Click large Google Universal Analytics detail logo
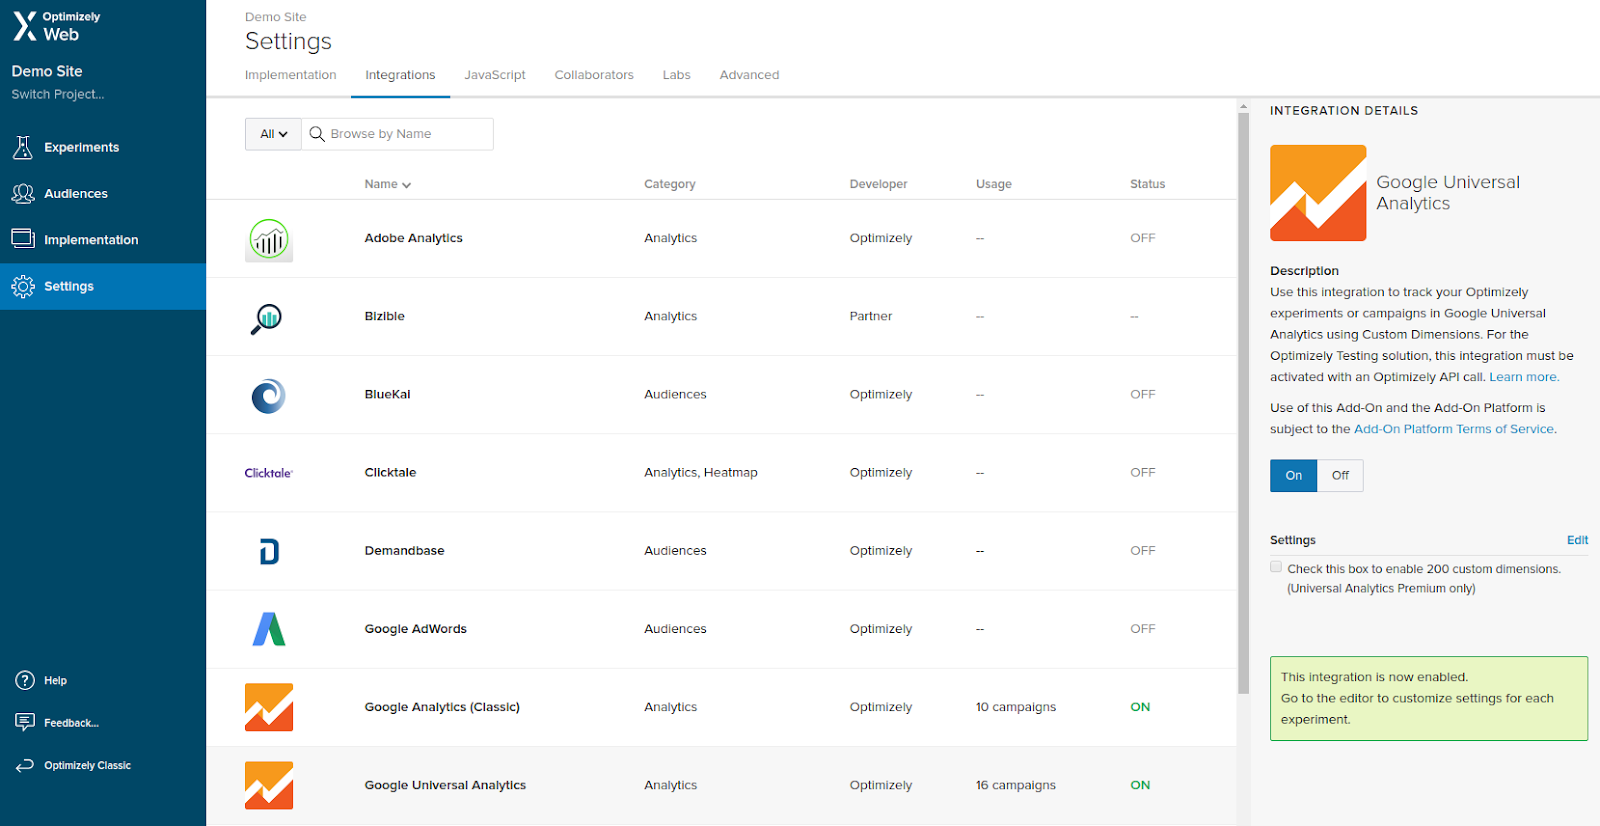Image resolution: width=1600 pixels, height=826 pixels. (1318, 193)
